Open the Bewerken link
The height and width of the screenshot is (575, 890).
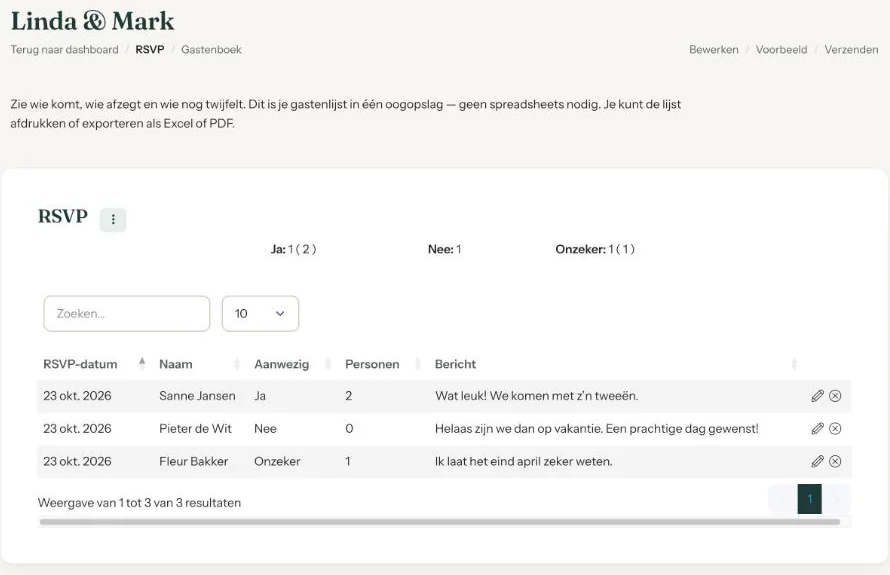coord(713,49)
